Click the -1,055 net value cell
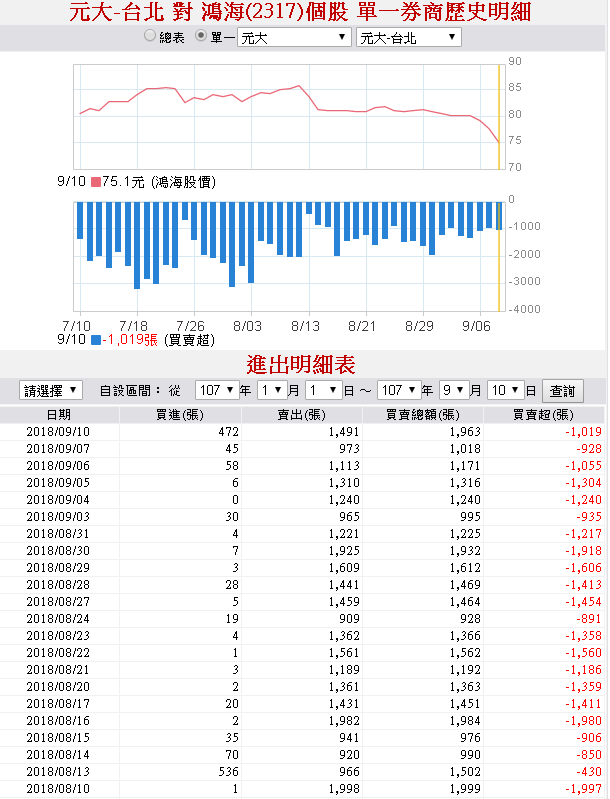Screen dimensions: 610x799 click(584, 466)
